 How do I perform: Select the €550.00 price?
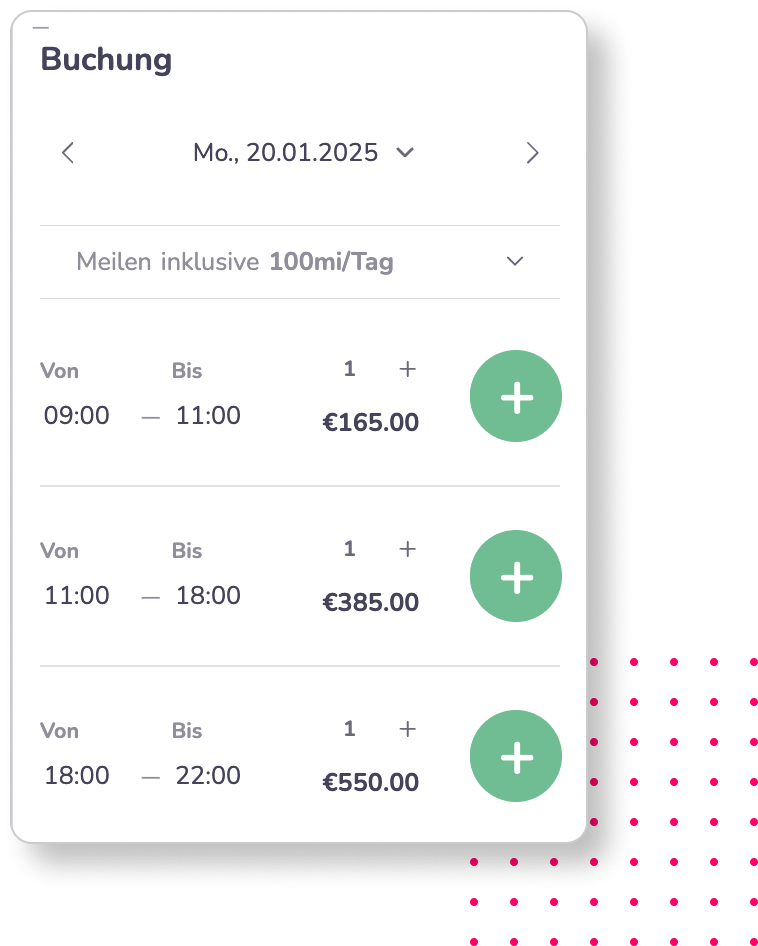coord(371,783)
